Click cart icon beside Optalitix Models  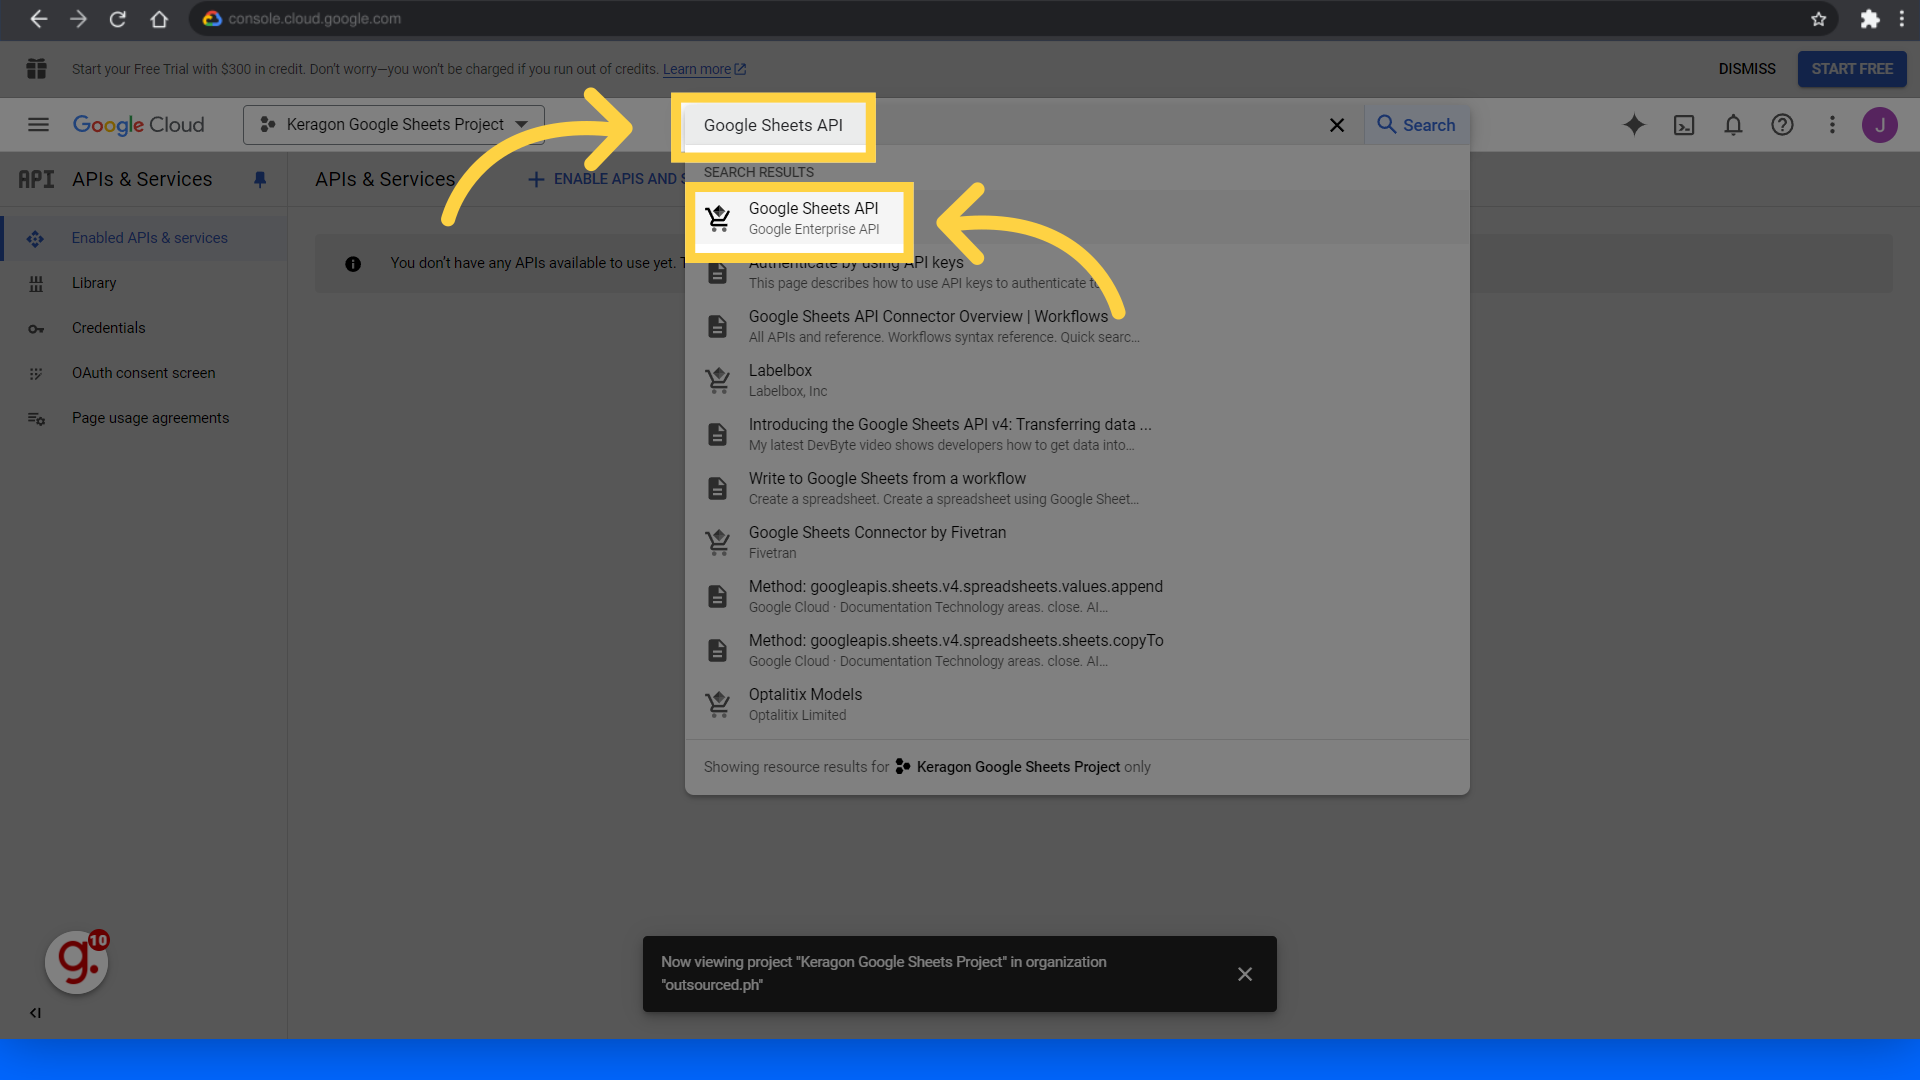click(x=718, y=704)
